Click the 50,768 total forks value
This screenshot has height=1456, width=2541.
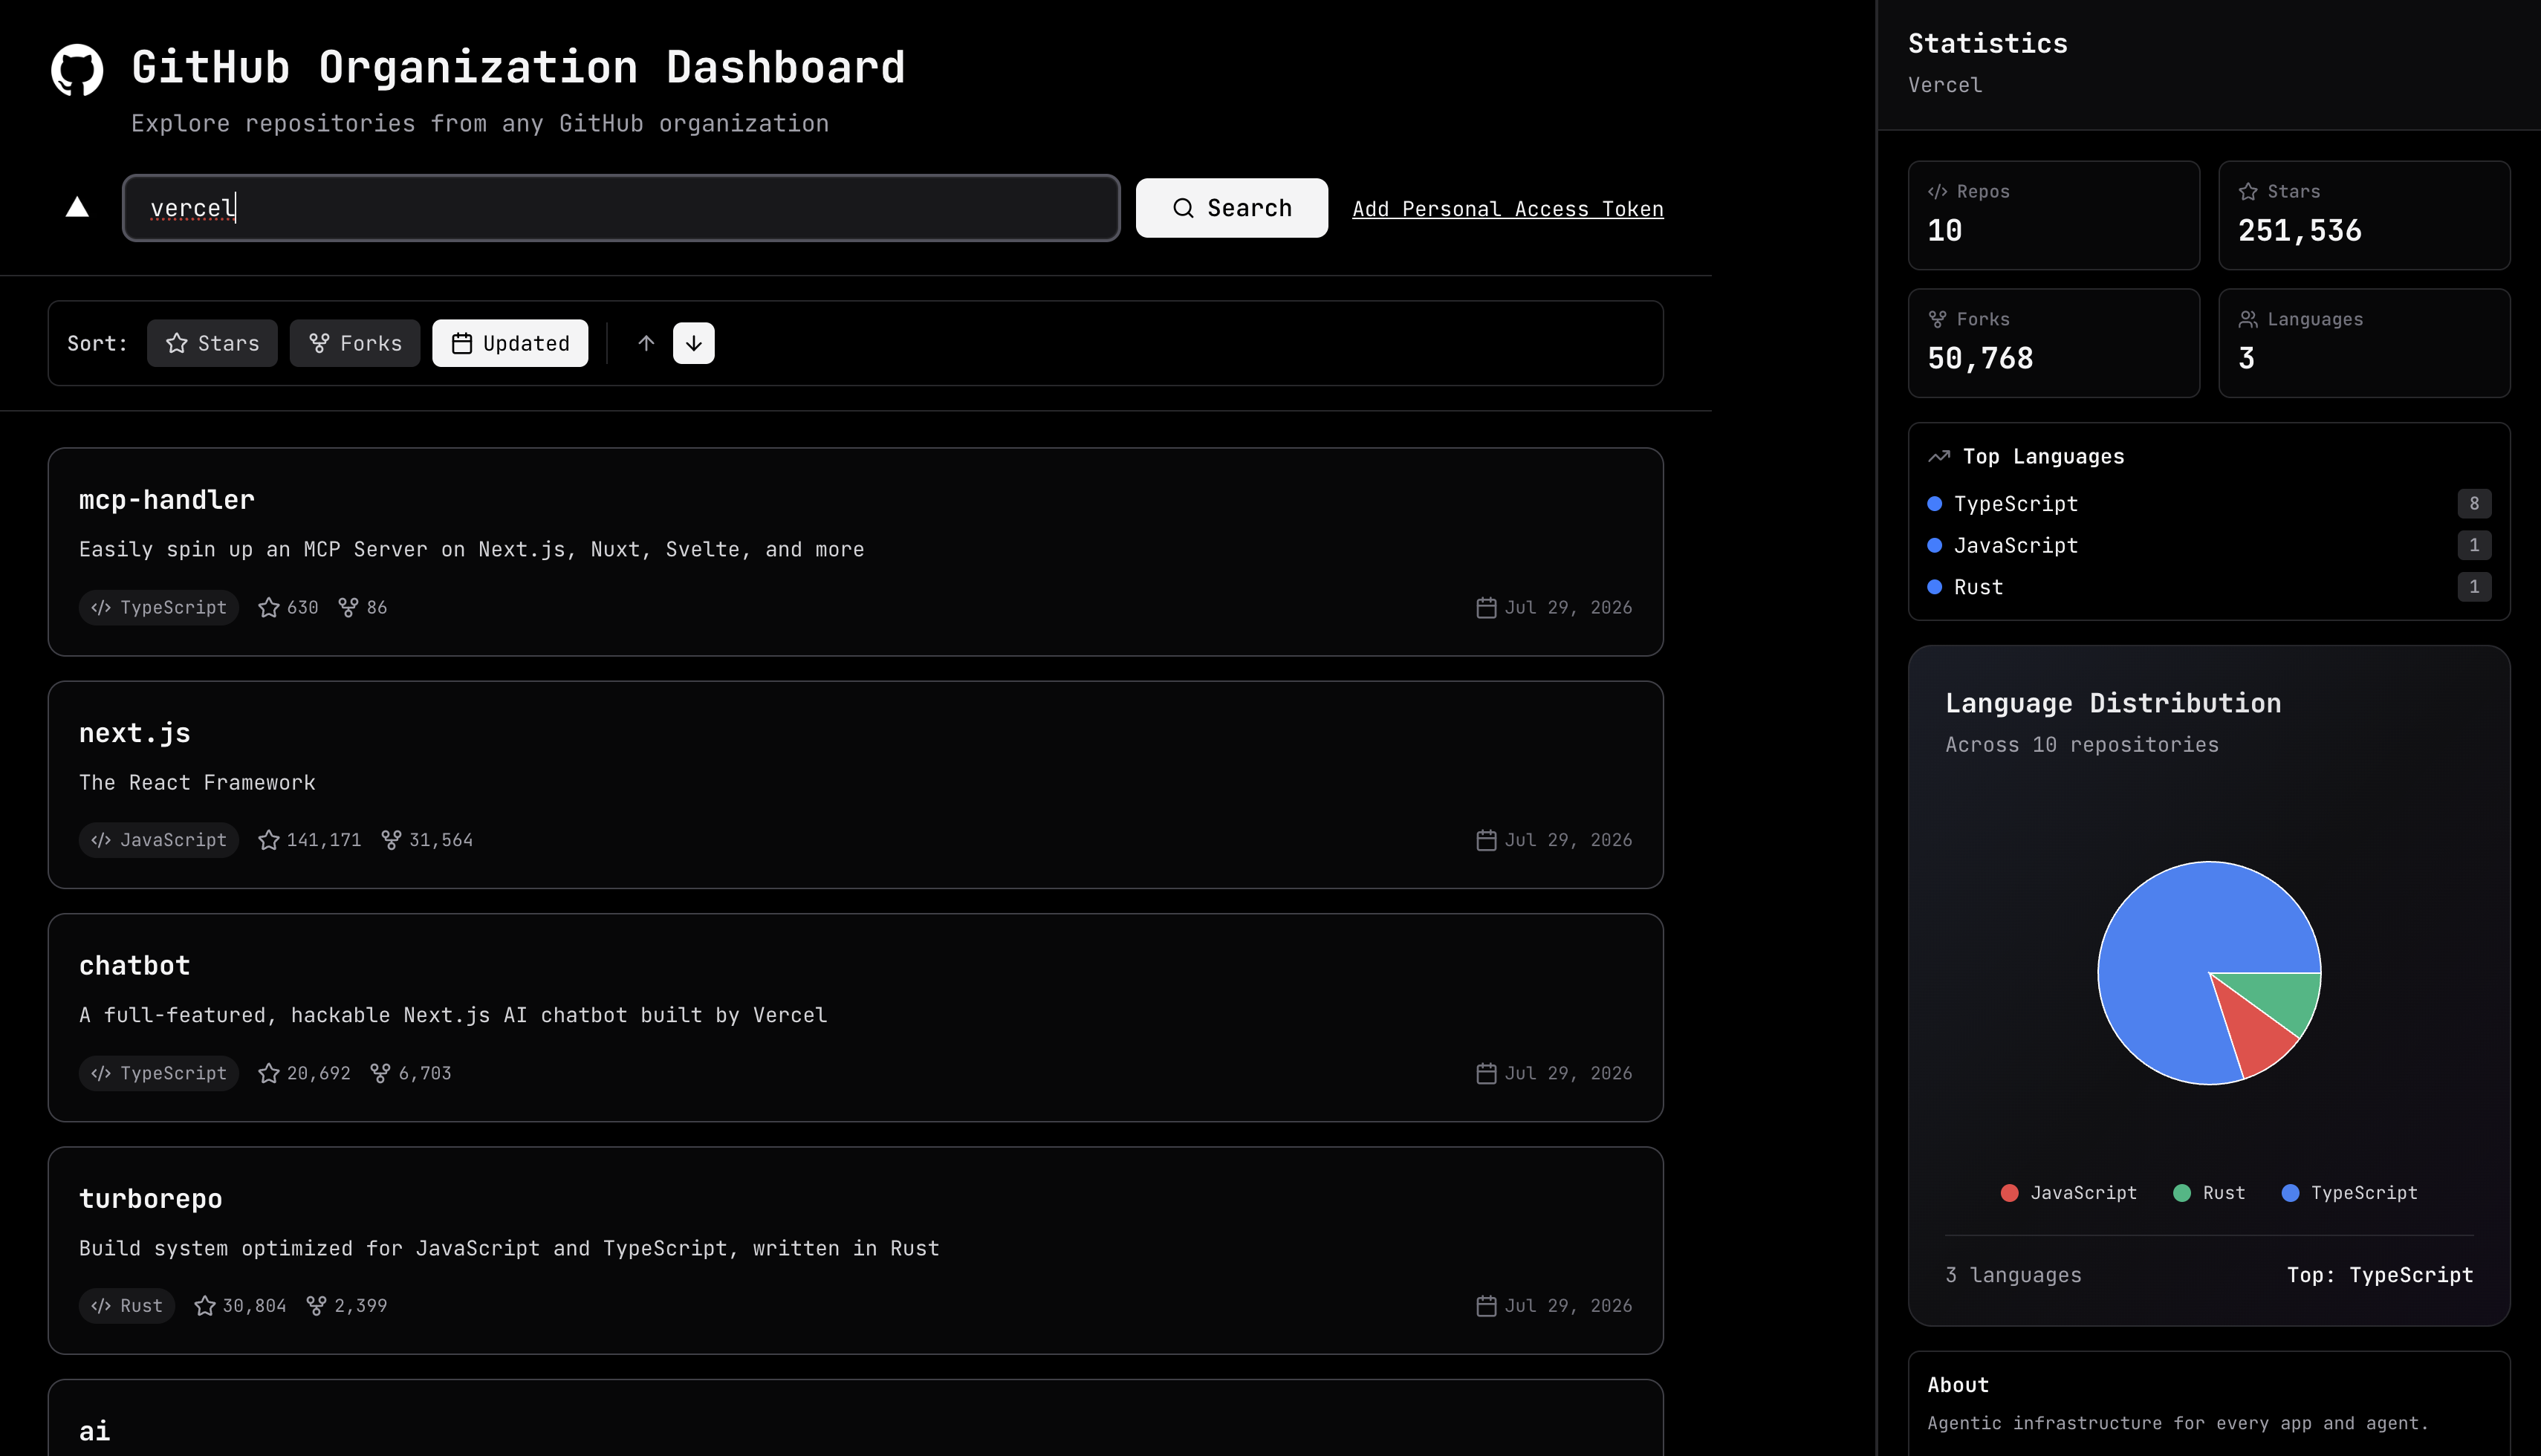(1980, 359)
